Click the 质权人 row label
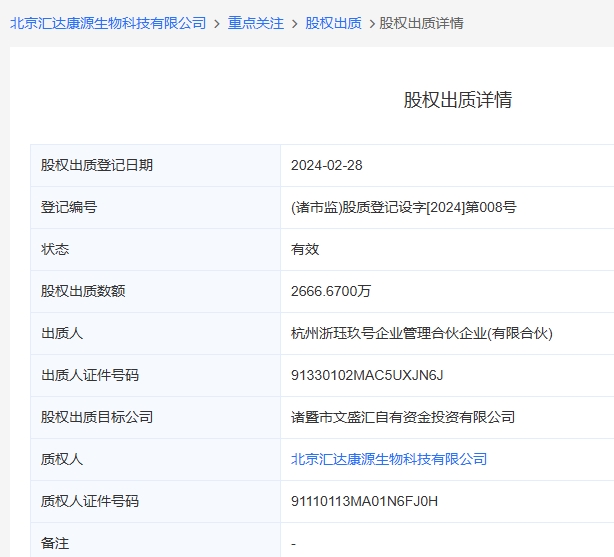This screenshot has width=614, height=557. [x=62, y=459]
